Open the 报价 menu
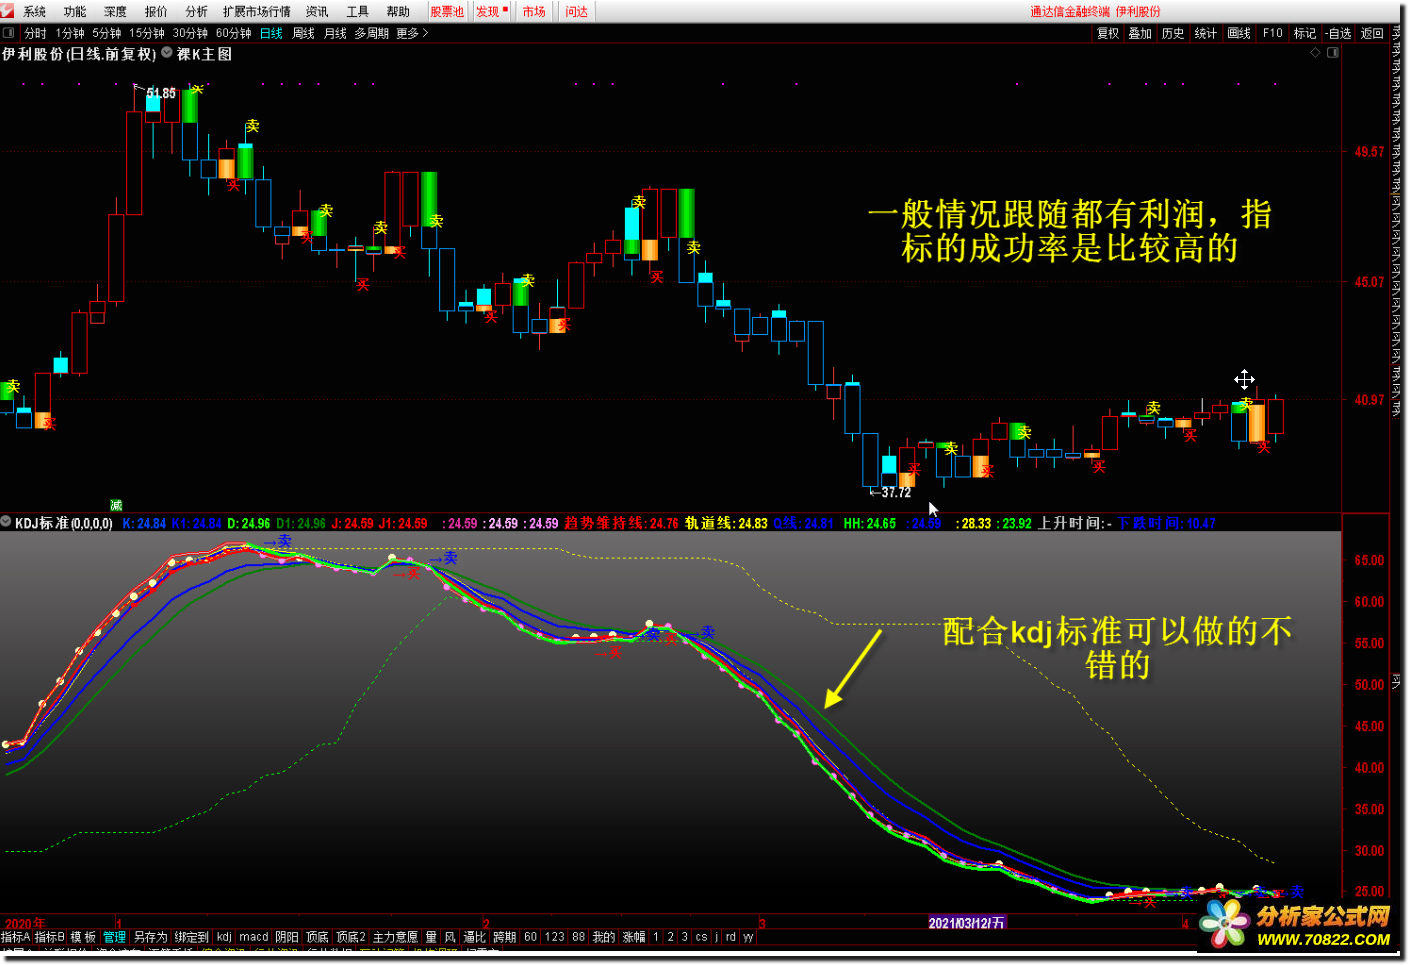The width and height of the screenshot is (1410, 965). [x=156, y=12]
